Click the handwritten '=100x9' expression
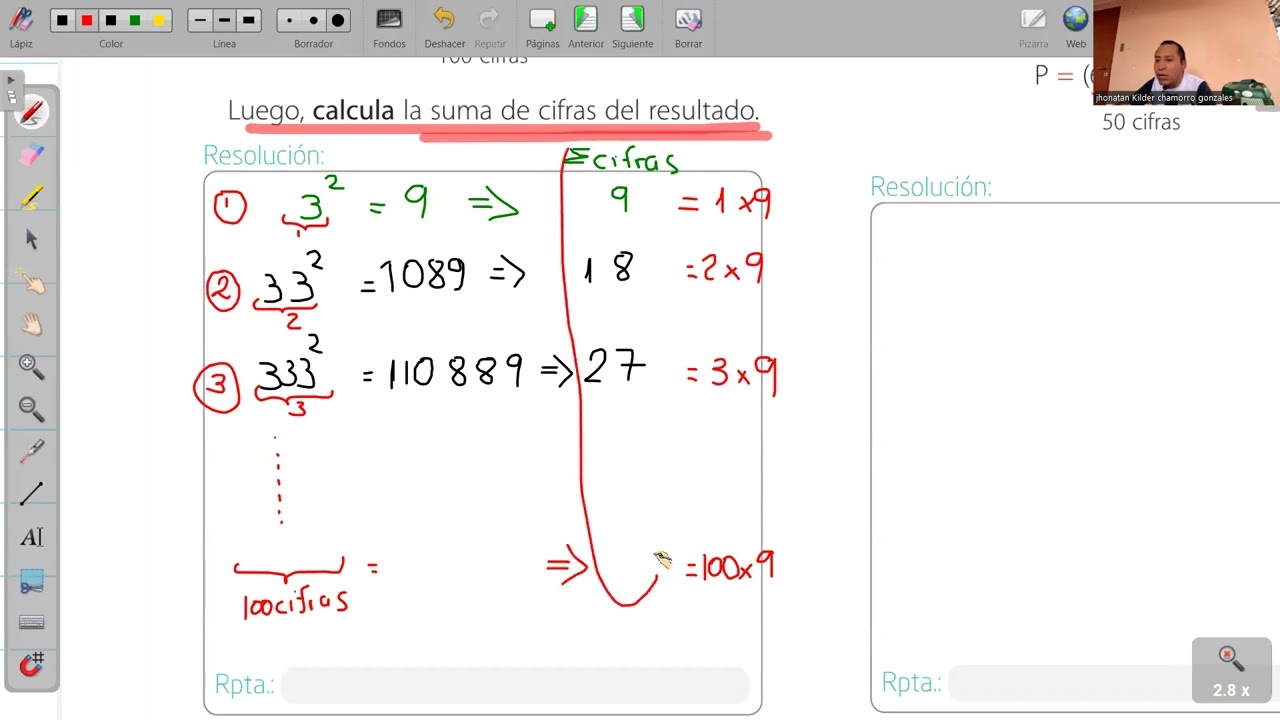Image resolution: width=1280 pixels, height=720 pixels. (729, 567)
